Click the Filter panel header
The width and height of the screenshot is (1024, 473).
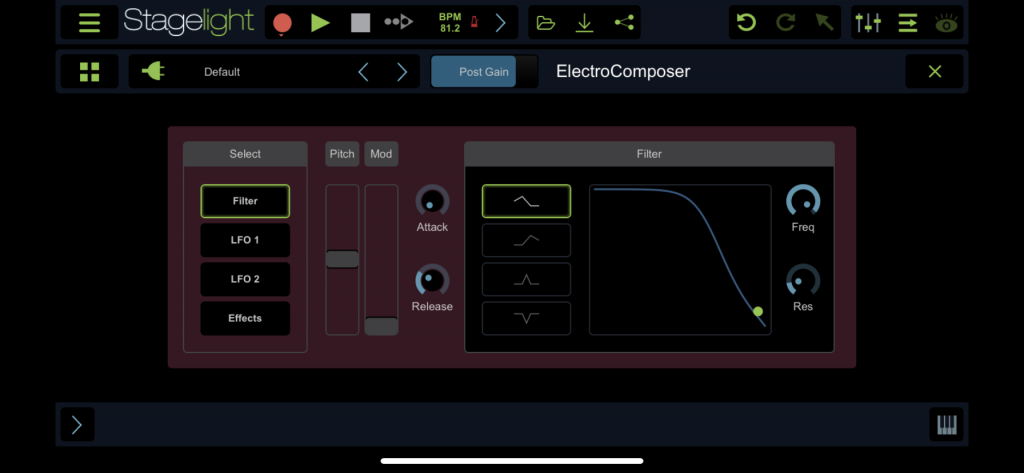649,154
